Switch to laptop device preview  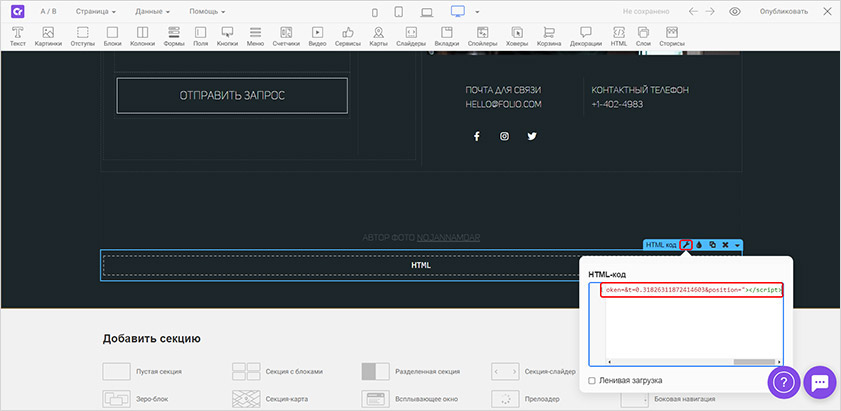pos(427,12)
